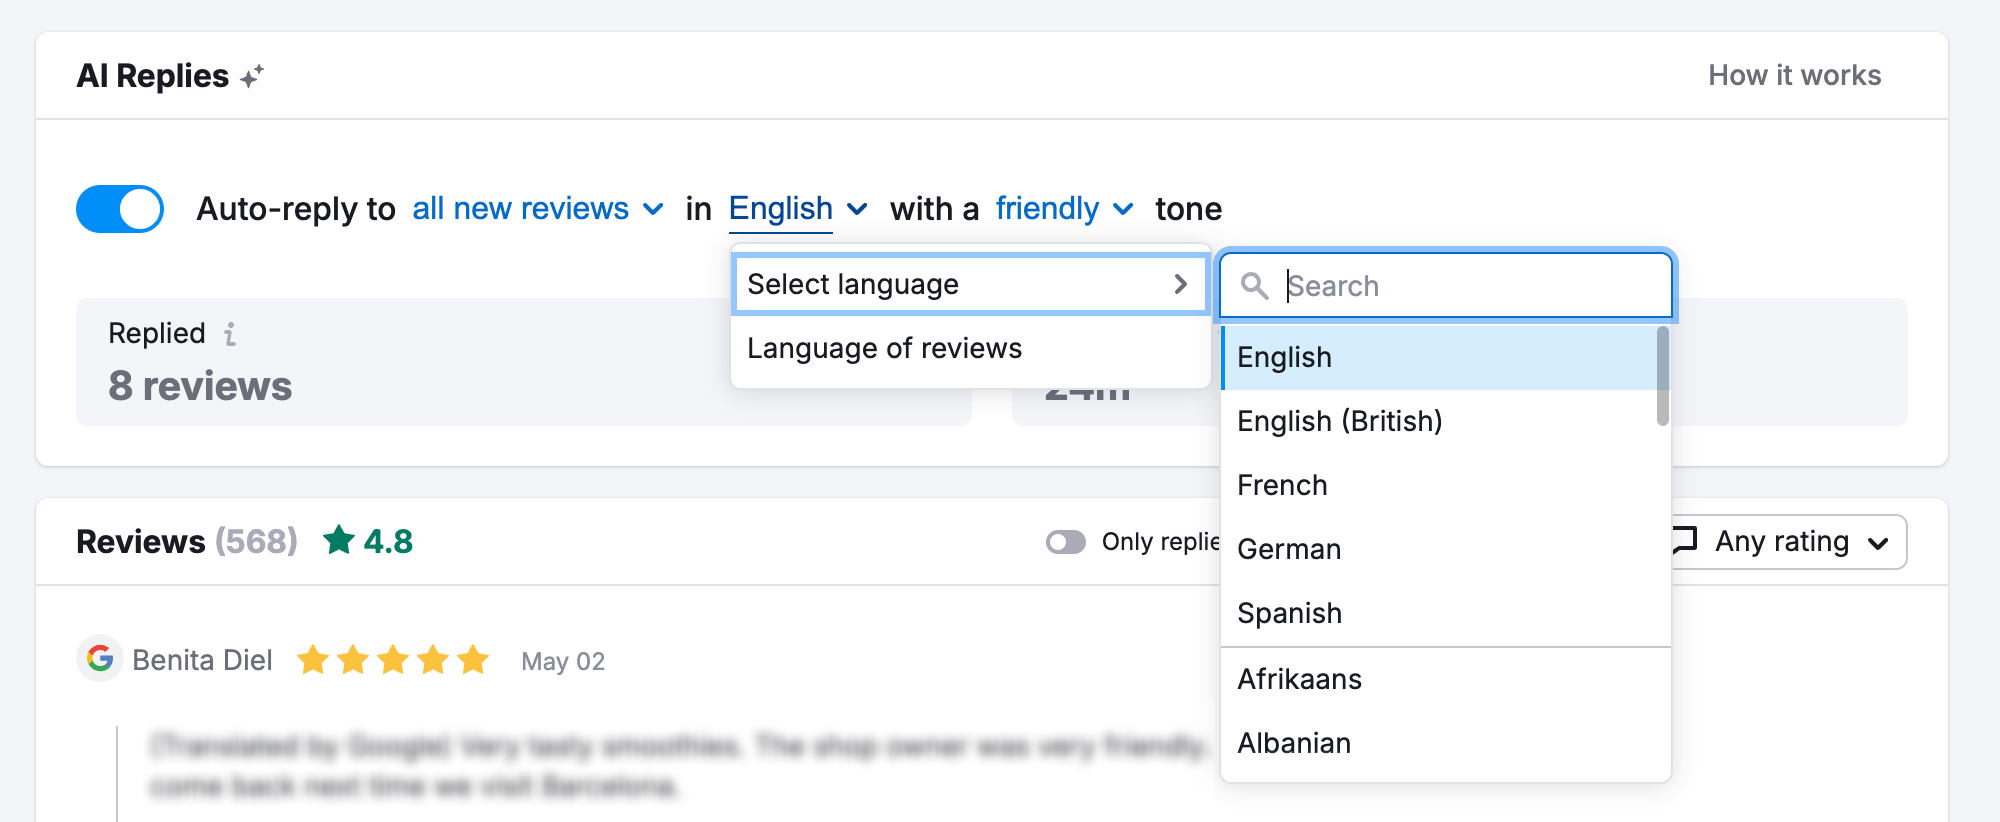Image resolution: width=2000 pixels, height=822 pixels.
Task: Click the green rating star icon
Action: coord(339,541)
